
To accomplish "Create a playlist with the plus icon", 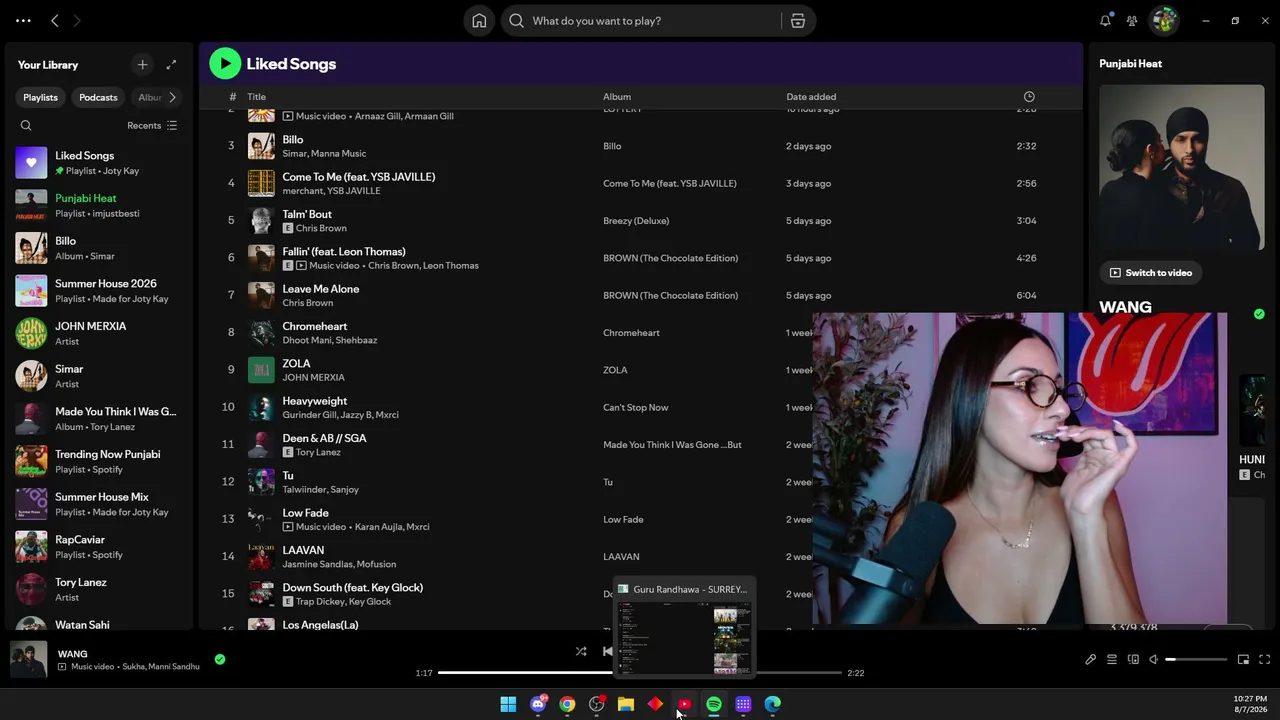I will tap(142, 65).
